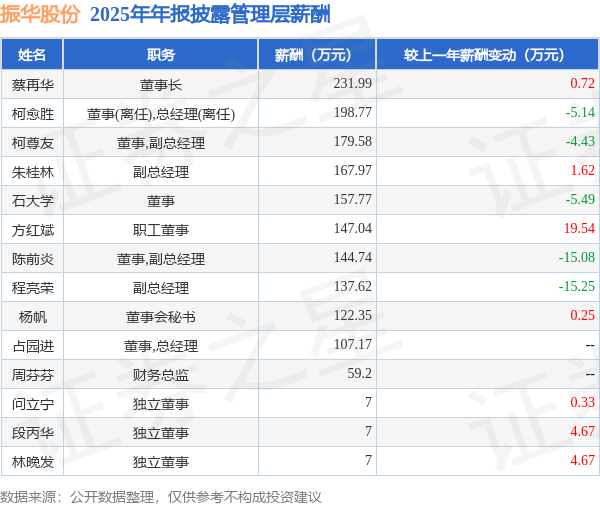Click the 董事,总经理 position cell
Viewport: 600px width, 506px height.
[x=161, y=346]
